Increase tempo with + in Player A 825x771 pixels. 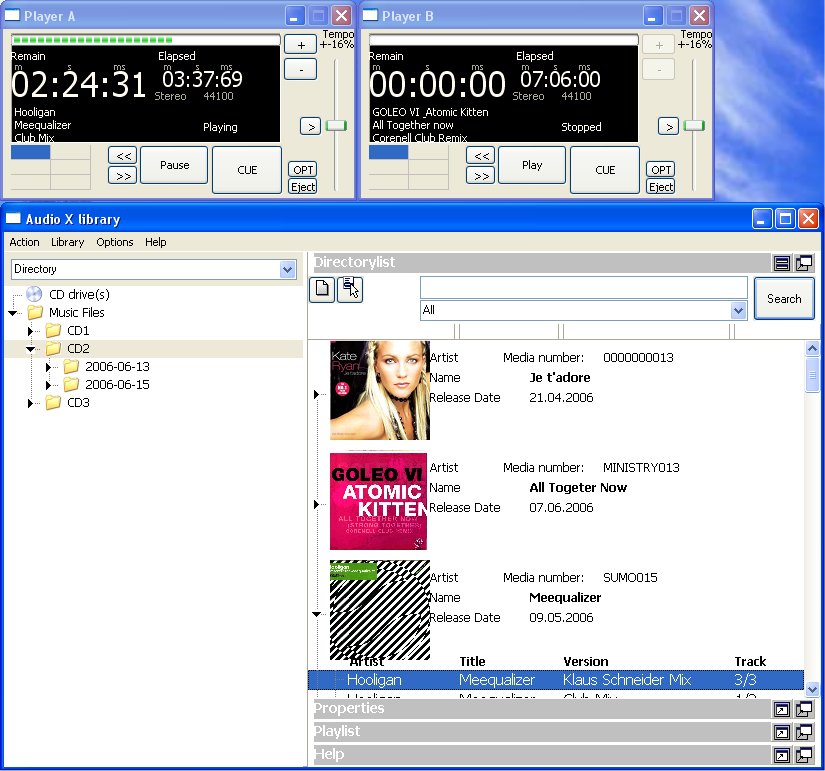300,44
